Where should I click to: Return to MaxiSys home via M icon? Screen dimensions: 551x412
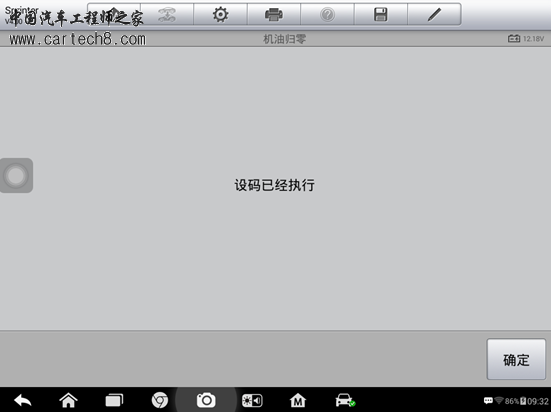point(298,400)
